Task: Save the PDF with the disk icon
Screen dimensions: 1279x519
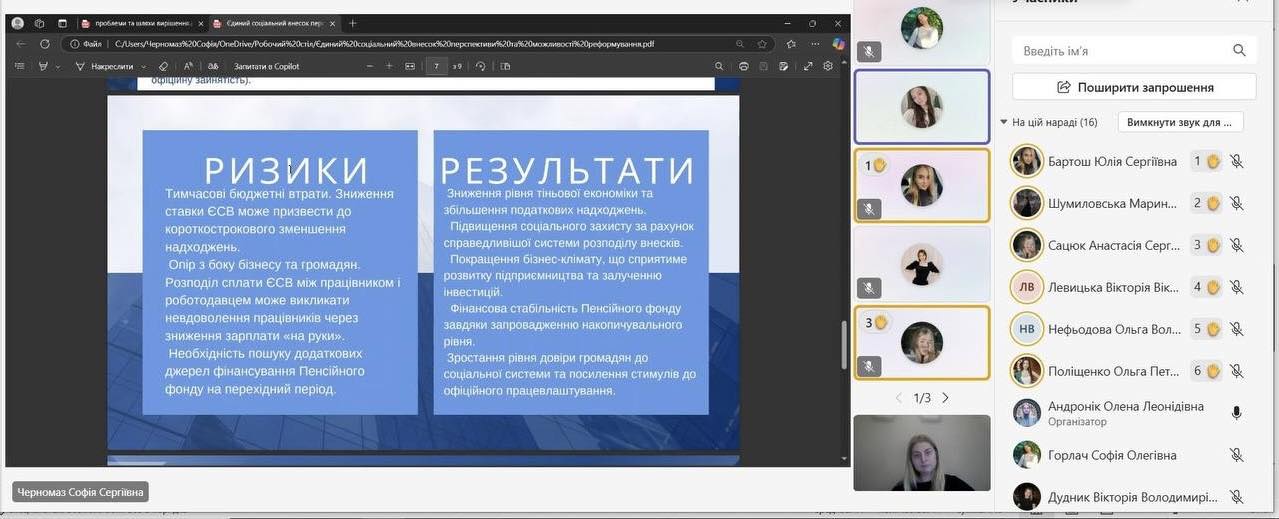Action: coord(765,66)
